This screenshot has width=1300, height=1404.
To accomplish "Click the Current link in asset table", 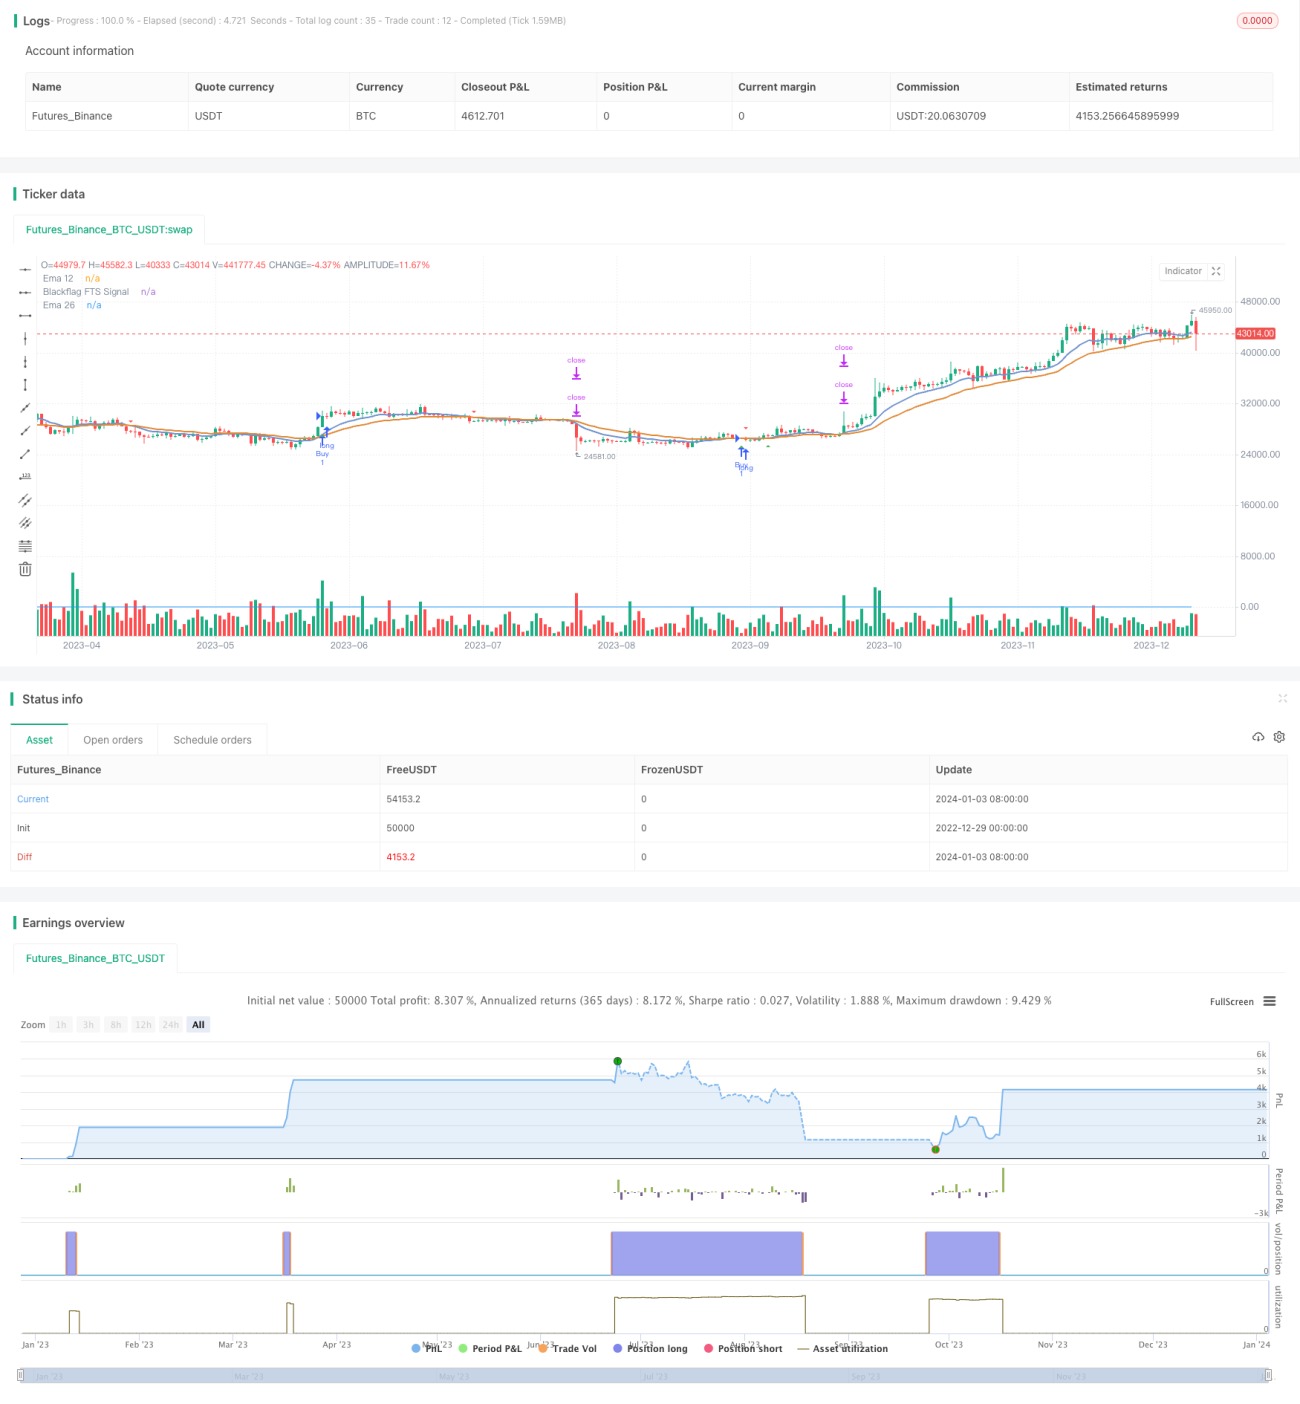I will click(x=33, y=799).
